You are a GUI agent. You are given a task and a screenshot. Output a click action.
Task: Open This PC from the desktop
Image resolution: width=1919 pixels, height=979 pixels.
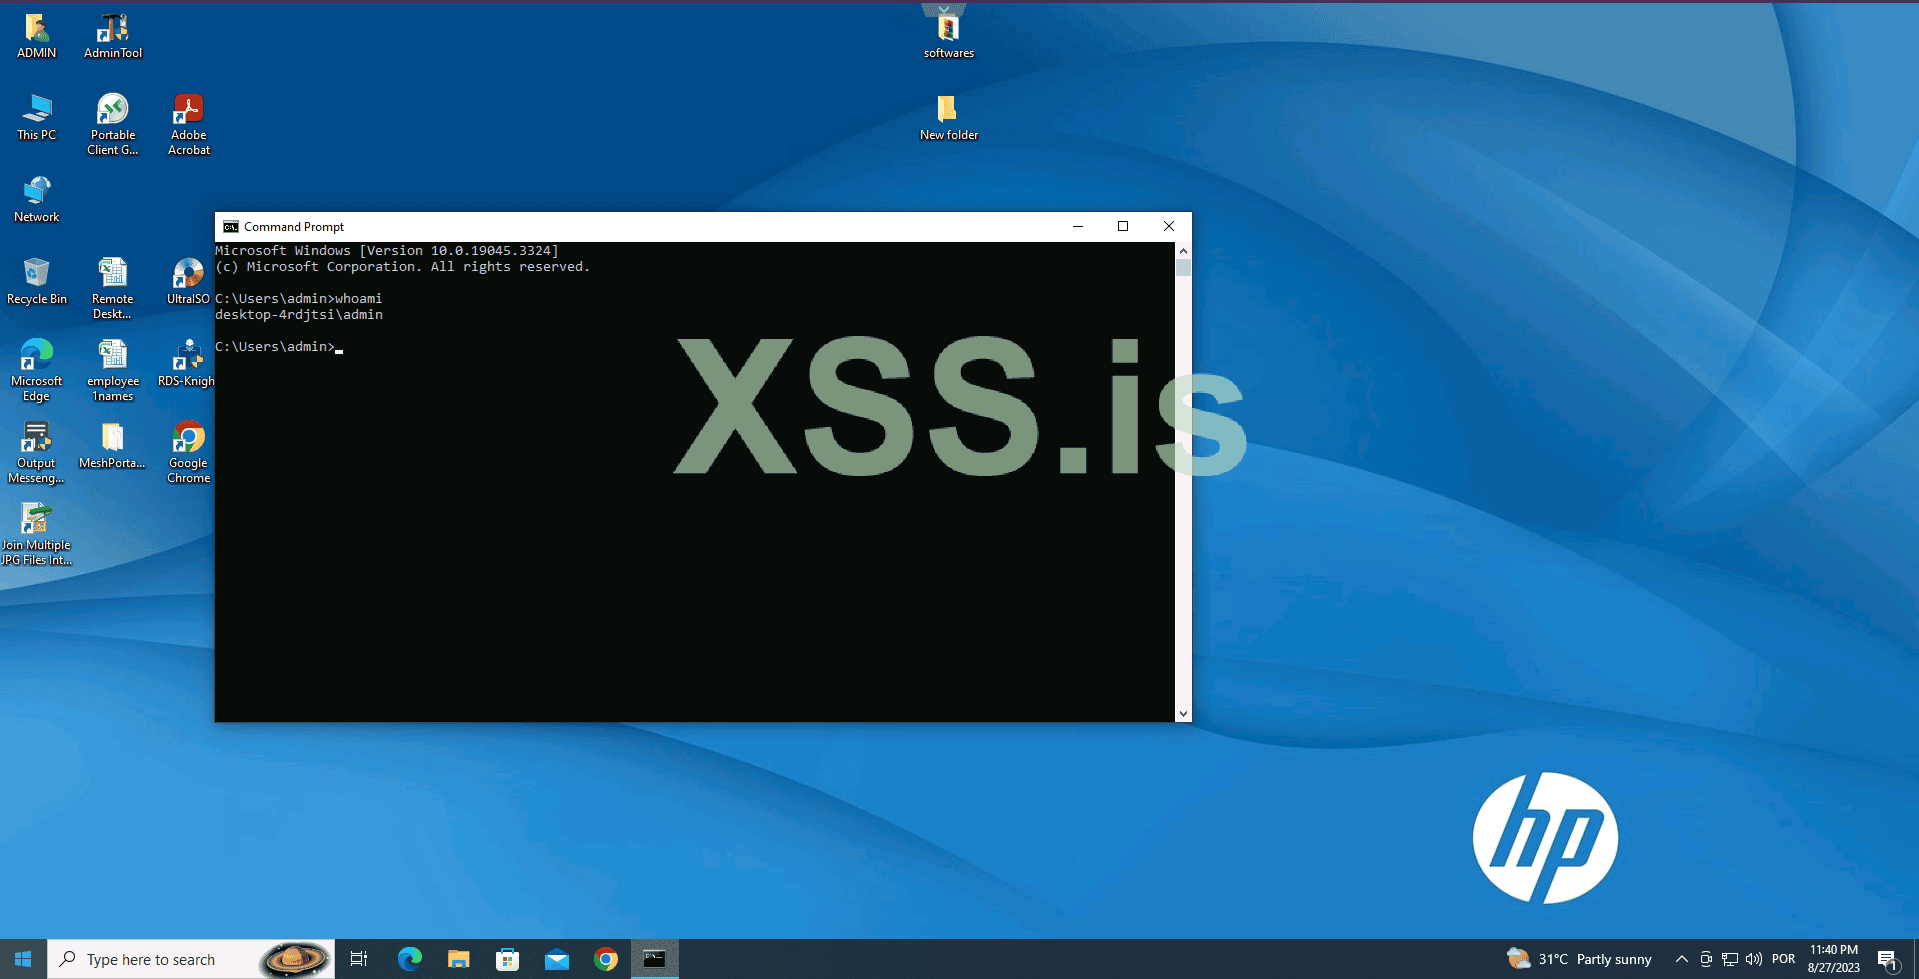coord(37,112)
